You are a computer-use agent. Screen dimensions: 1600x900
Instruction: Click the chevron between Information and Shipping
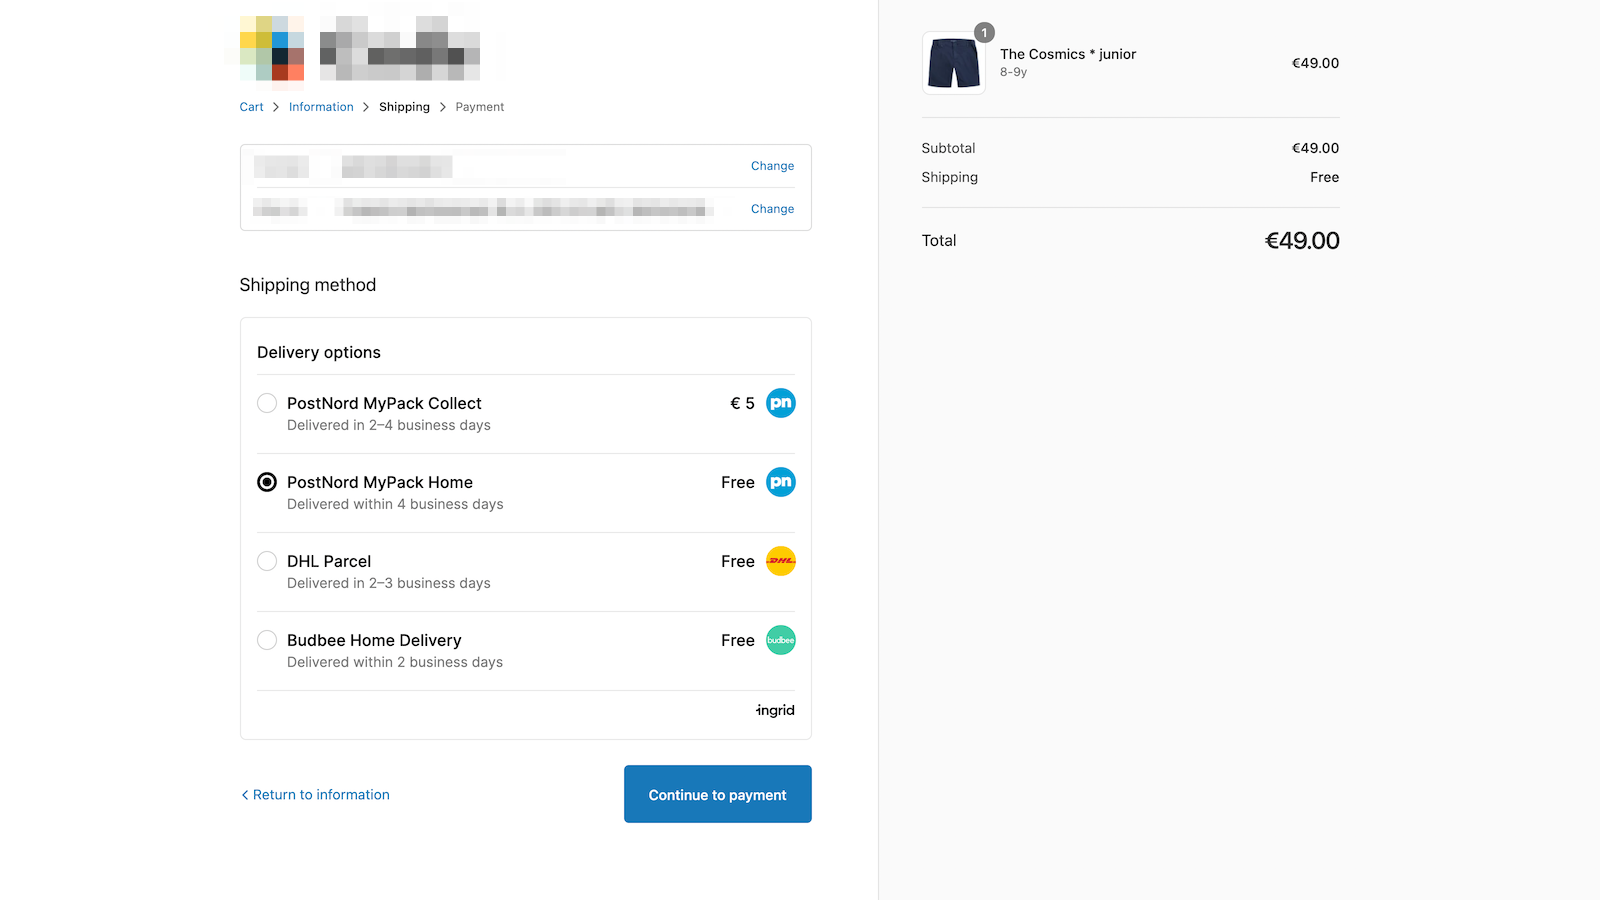[366, 106]
